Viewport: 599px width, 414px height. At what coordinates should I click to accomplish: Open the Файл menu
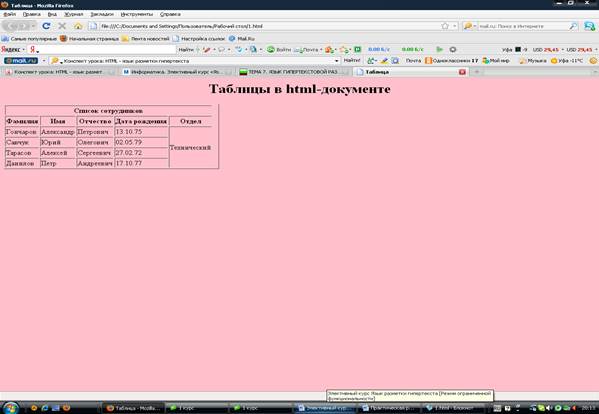[x=10, y=14]
